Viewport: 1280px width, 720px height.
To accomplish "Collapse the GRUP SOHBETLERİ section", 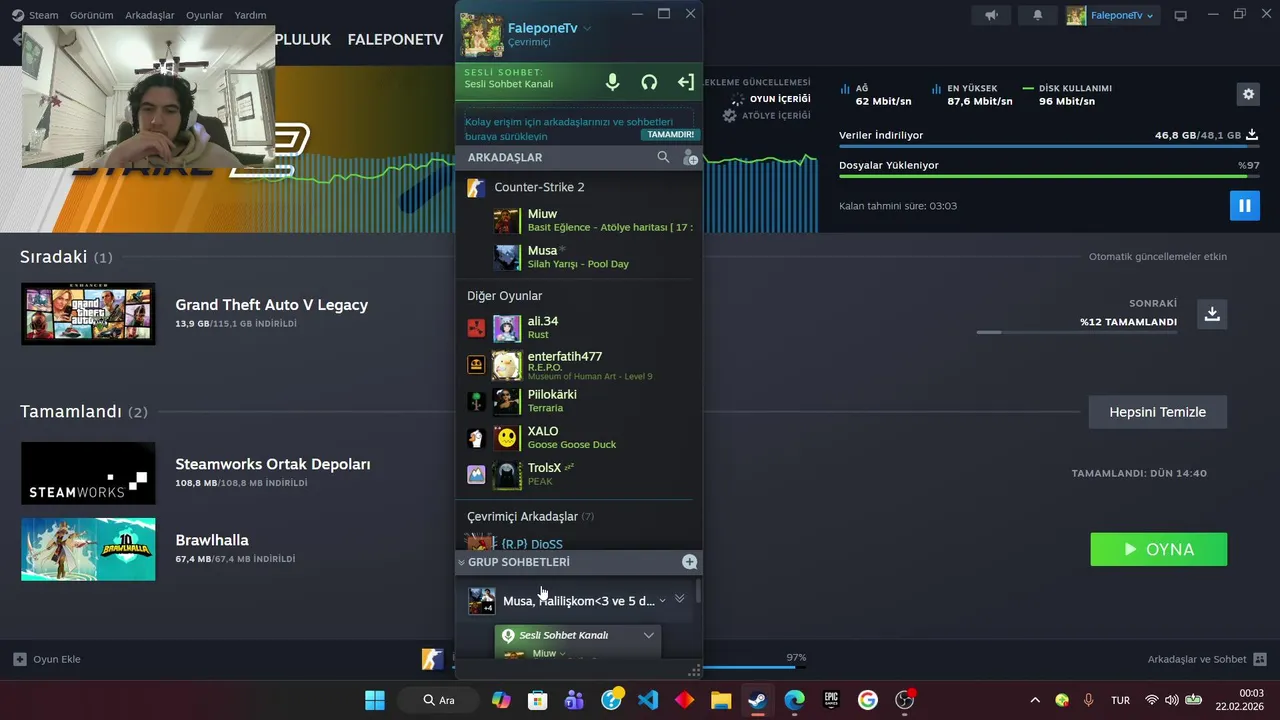I will pyautogui.click(x=462, y=562).
